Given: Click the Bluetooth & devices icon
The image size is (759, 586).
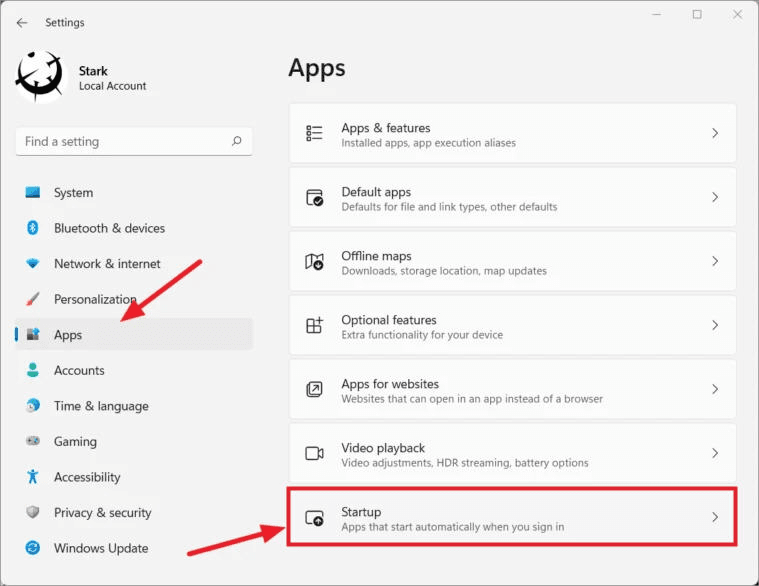Looking at the screenshot, I should pos(33,228).
